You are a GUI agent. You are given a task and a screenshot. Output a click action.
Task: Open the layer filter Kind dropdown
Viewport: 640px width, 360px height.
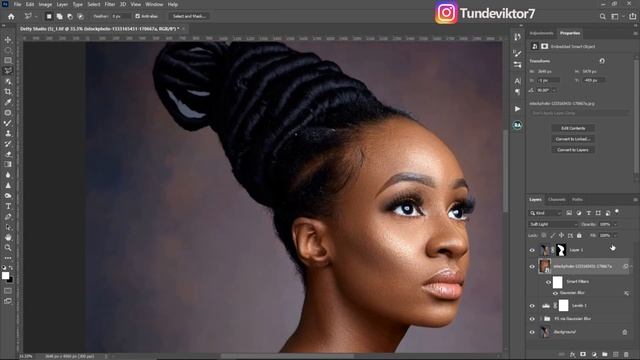tap(545, 213)
